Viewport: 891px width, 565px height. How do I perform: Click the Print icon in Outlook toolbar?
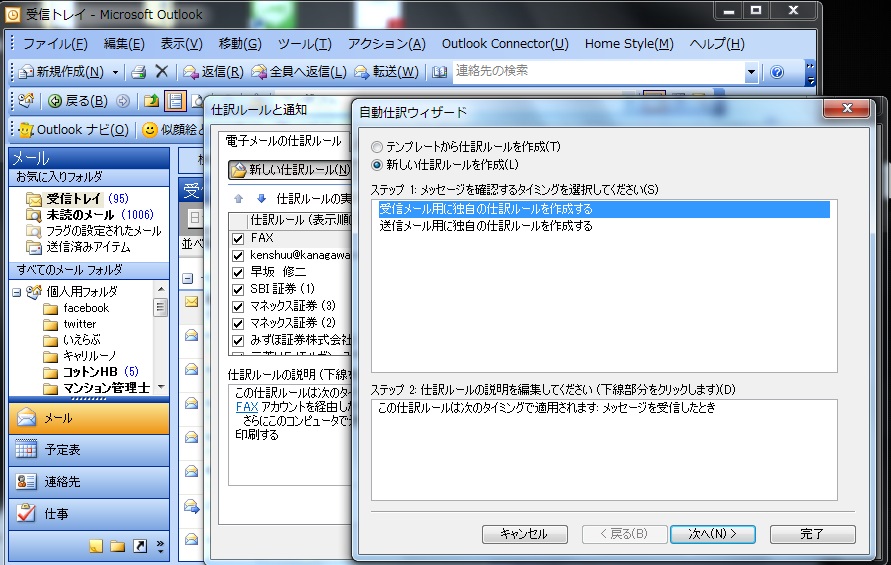click(138, 72)
